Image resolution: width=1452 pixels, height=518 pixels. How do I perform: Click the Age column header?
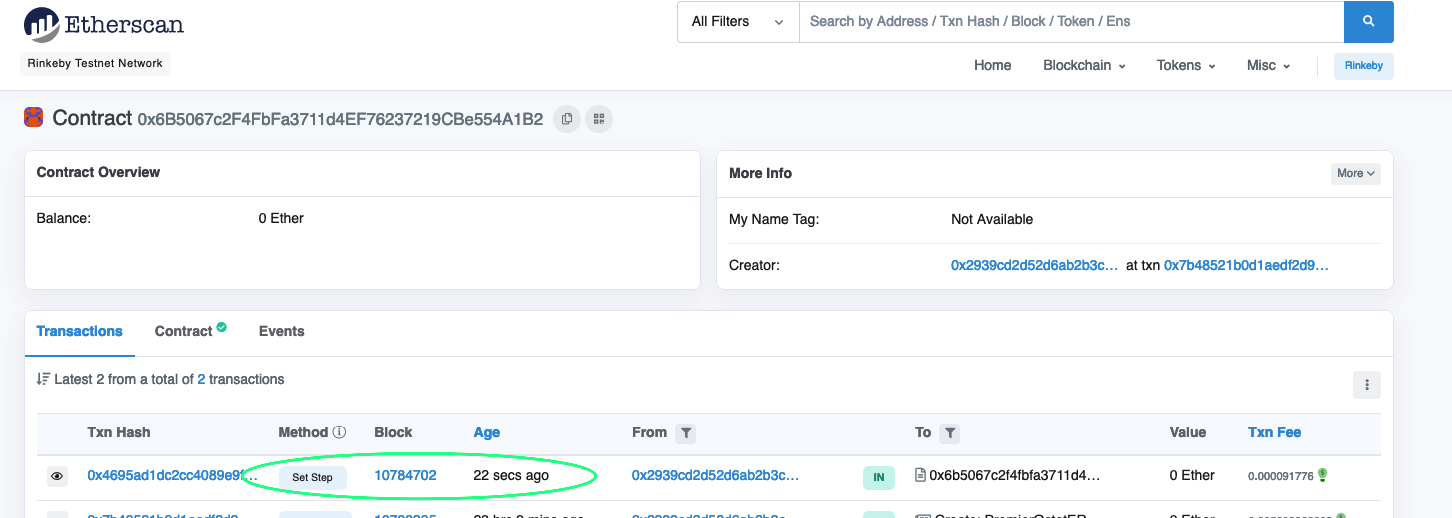point(487,432)
